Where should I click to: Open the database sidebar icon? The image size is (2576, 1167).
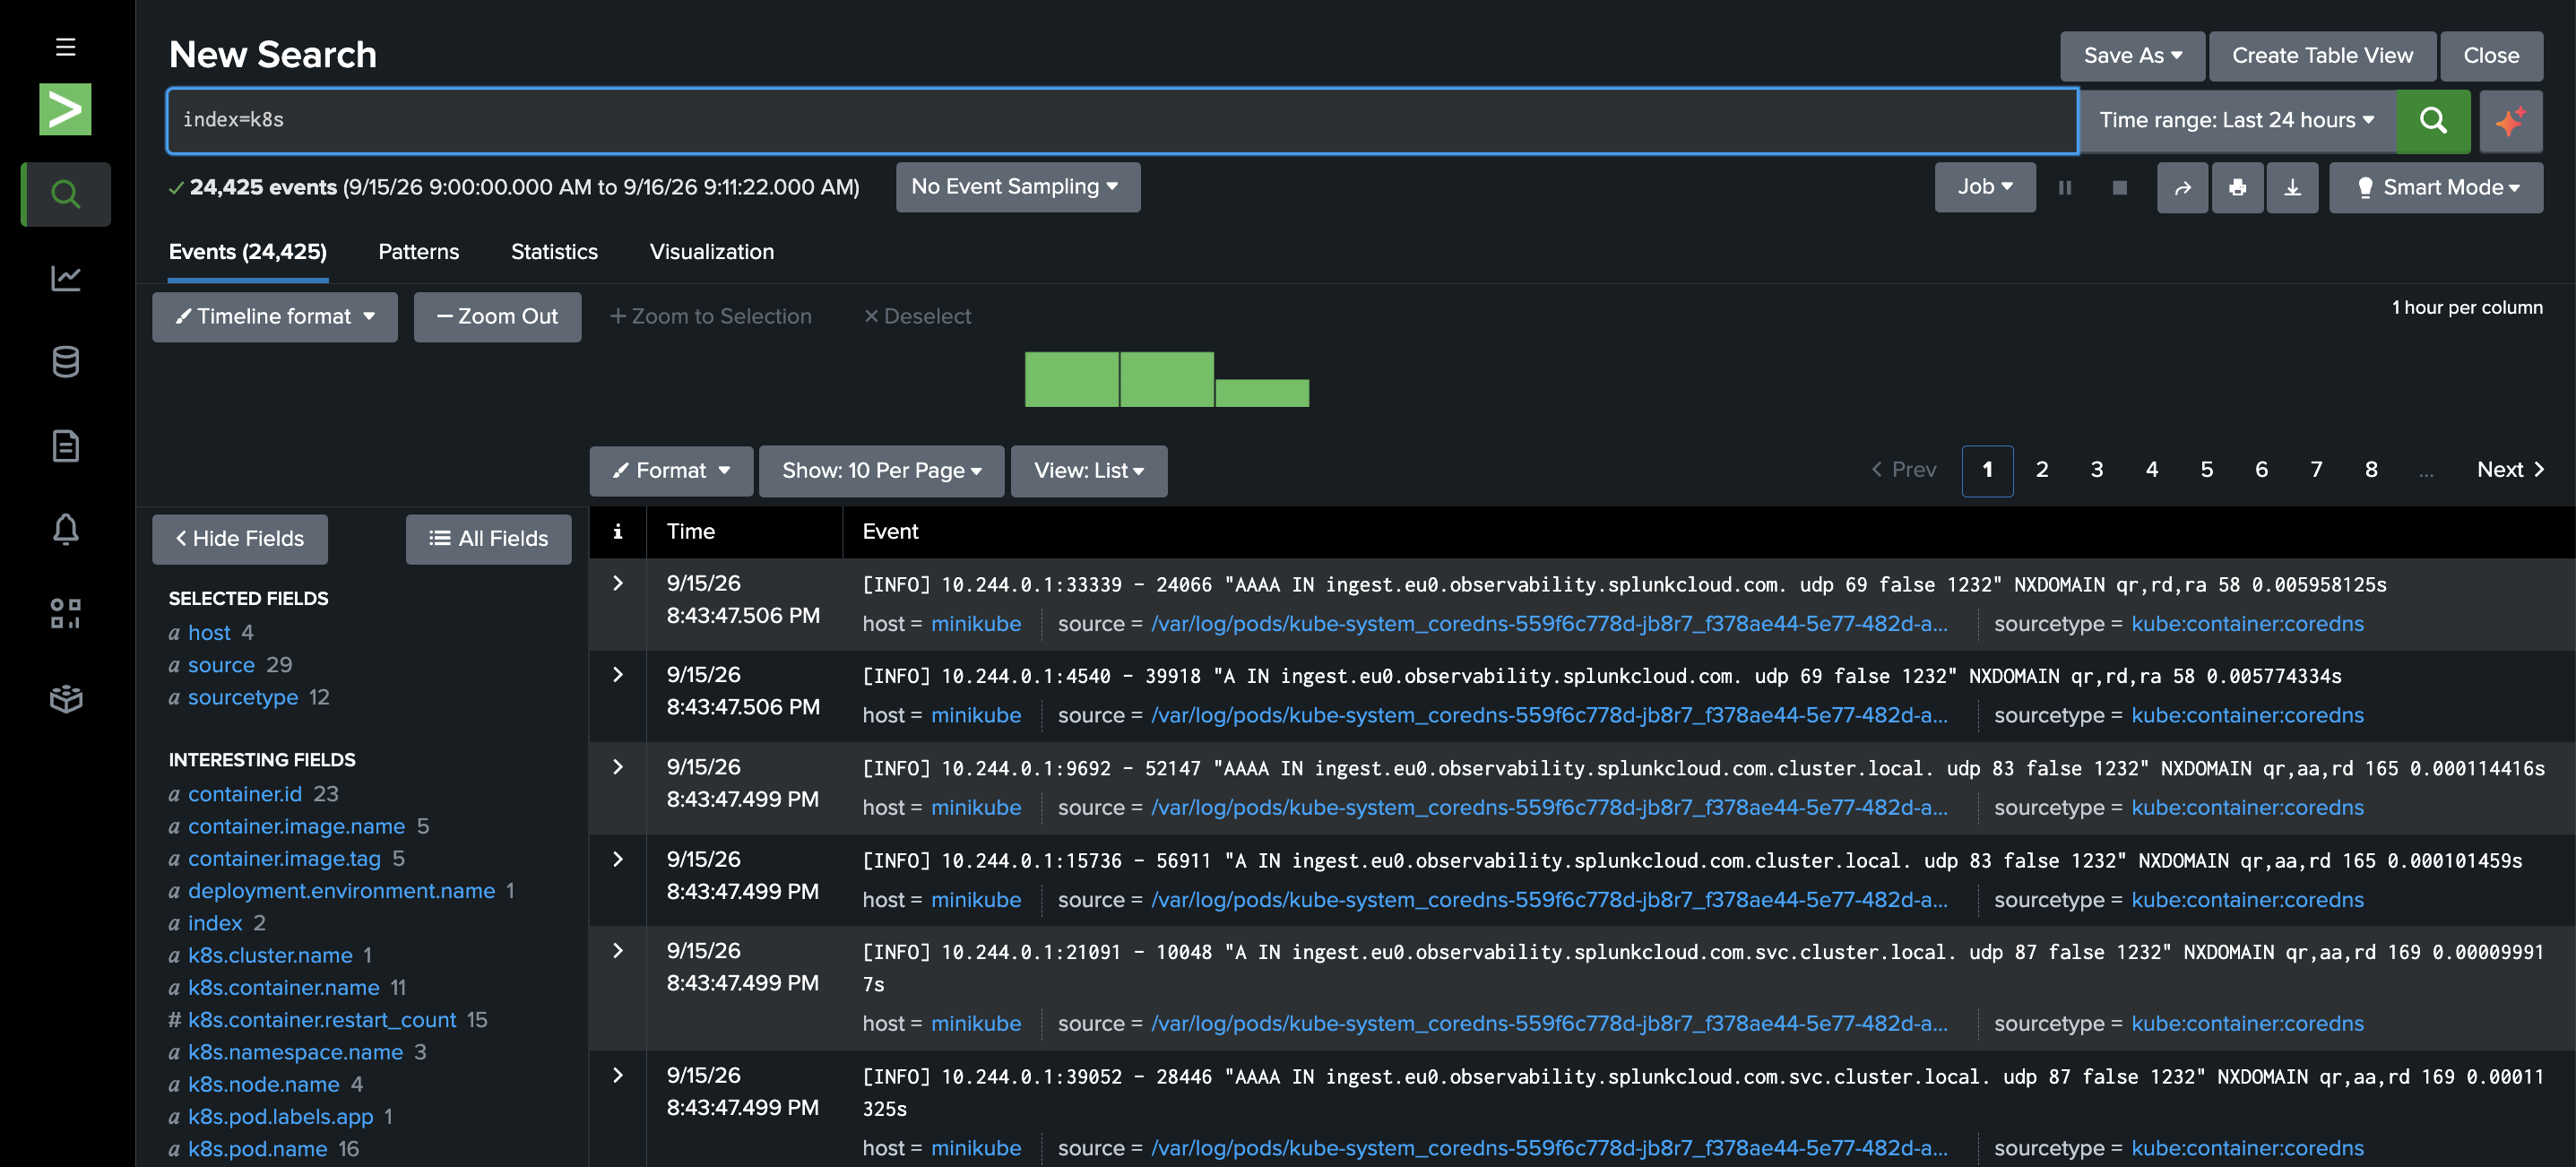pyautogui.click(x=66, y=362)
